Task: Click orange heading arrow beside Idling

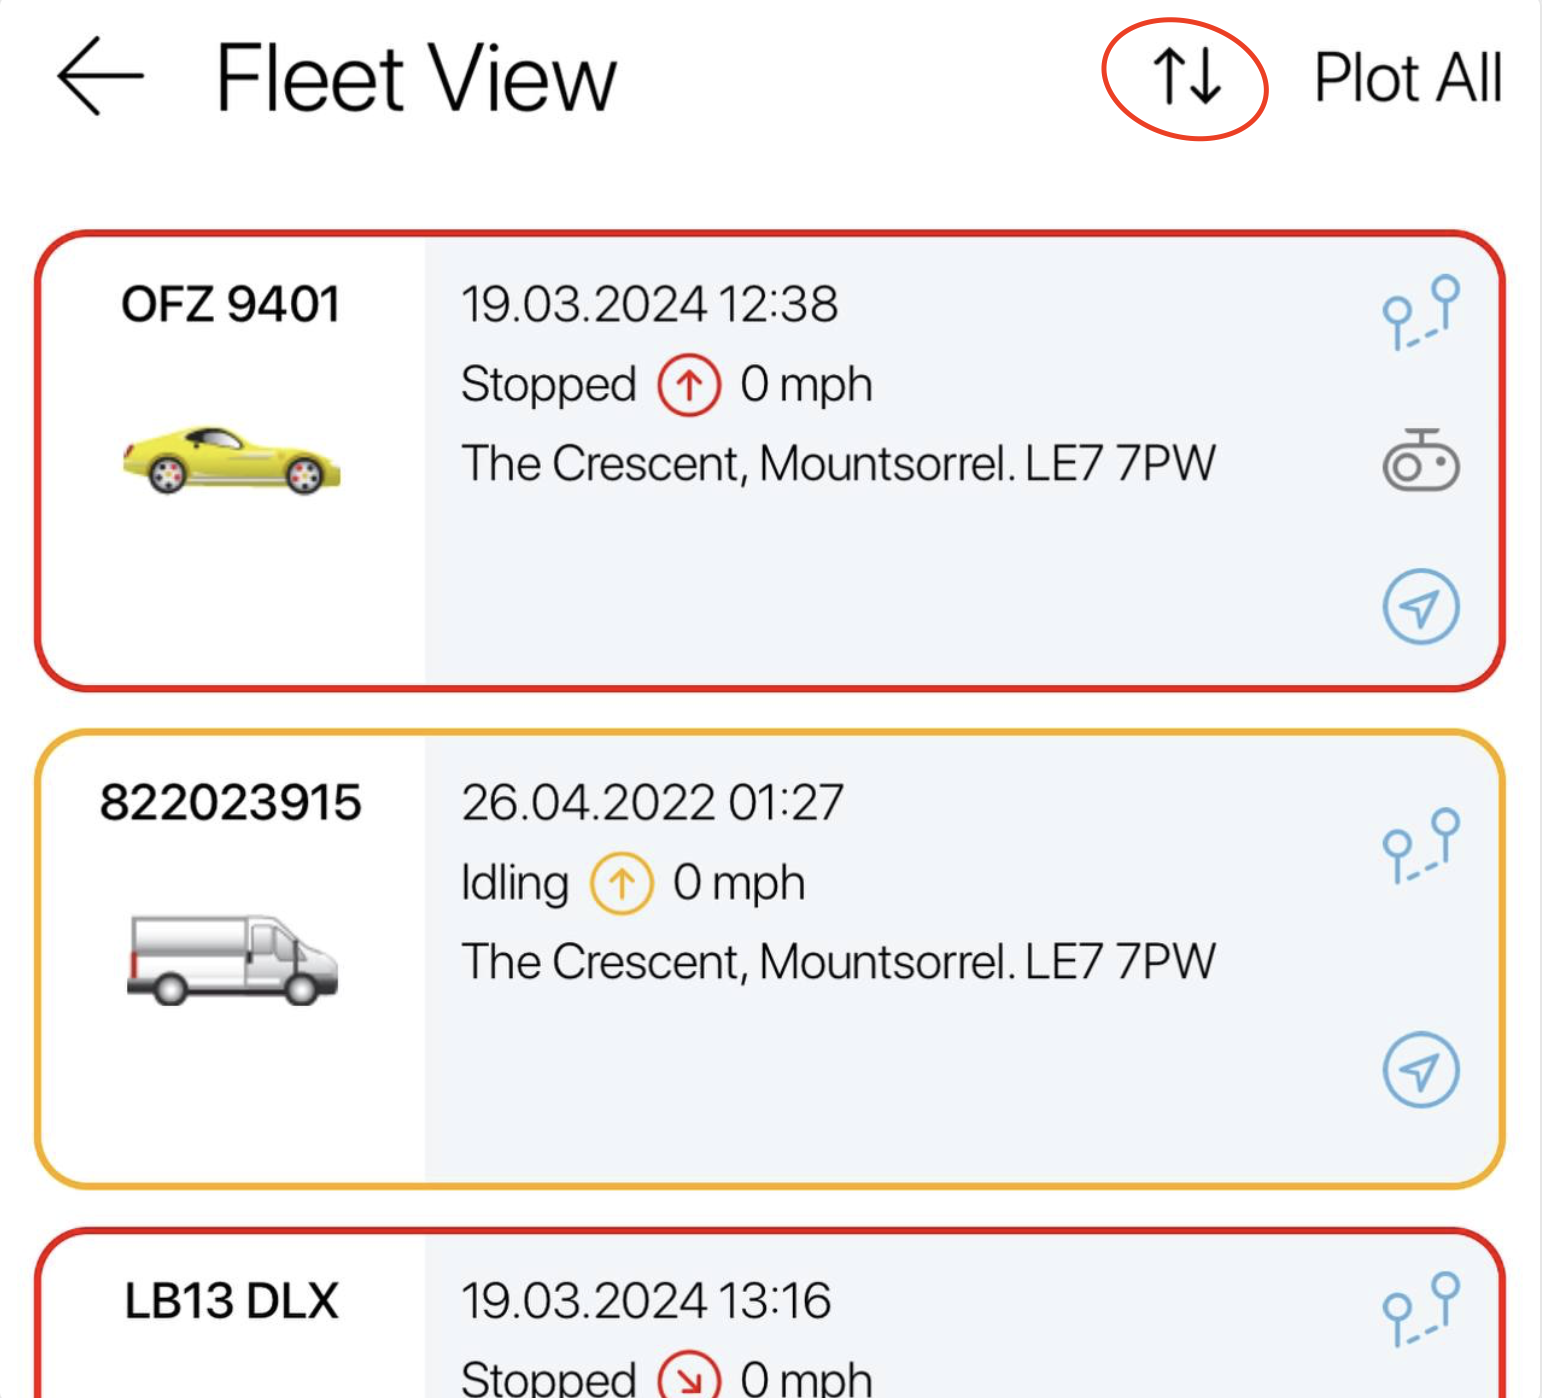Action: pyautogui.click(x=622, y=883)
